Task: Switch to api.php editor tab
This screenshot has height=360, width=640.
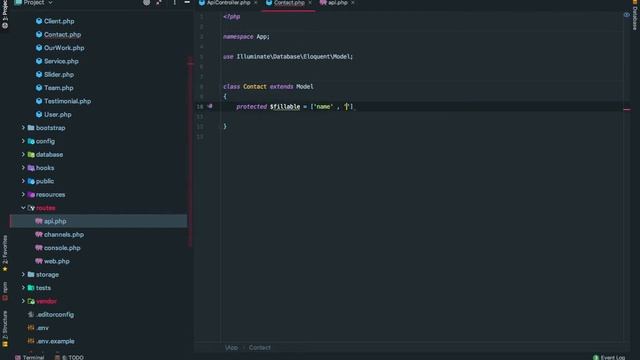Action: (337, 3)
